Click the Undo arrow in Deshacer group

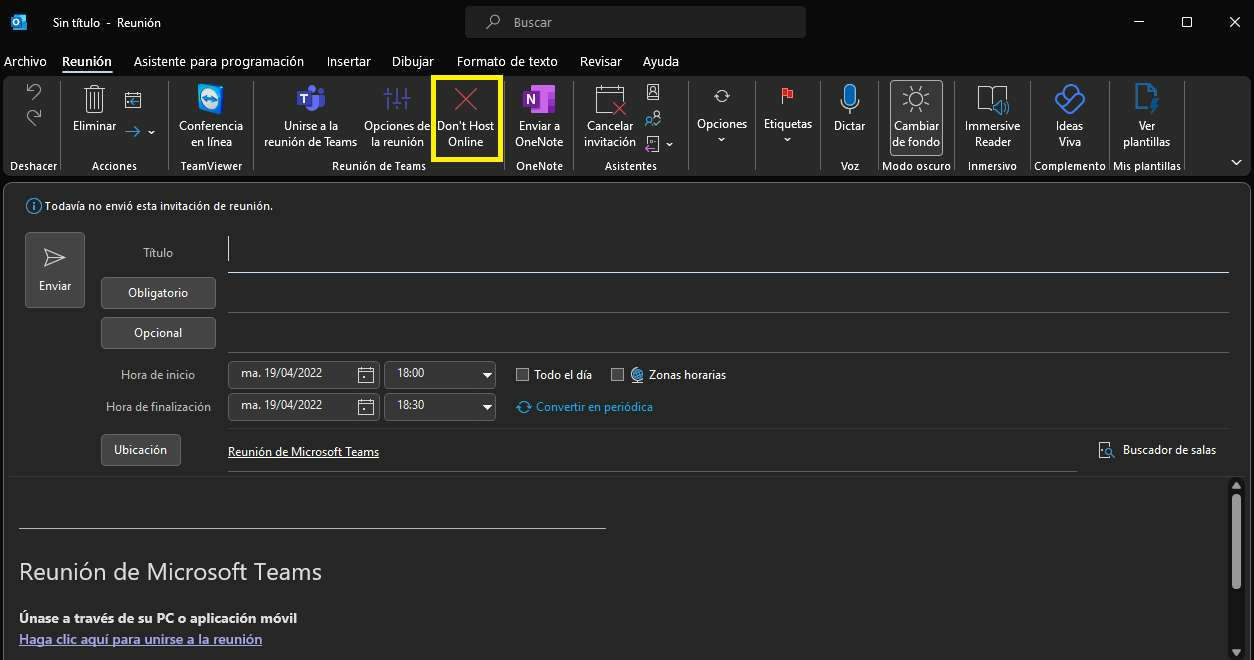[x=34, y=92]
